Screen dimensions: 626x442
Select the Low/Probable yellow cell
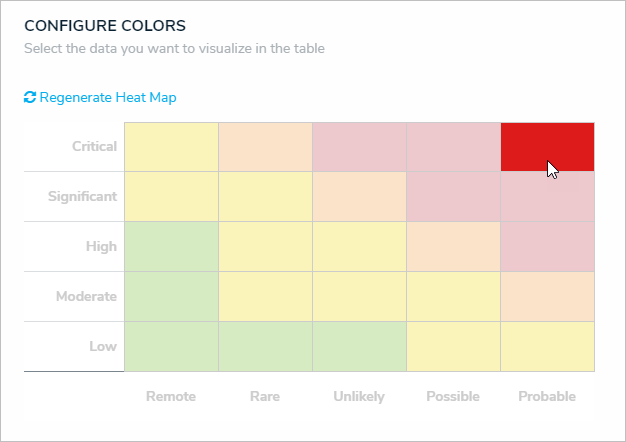coord(547,346)
